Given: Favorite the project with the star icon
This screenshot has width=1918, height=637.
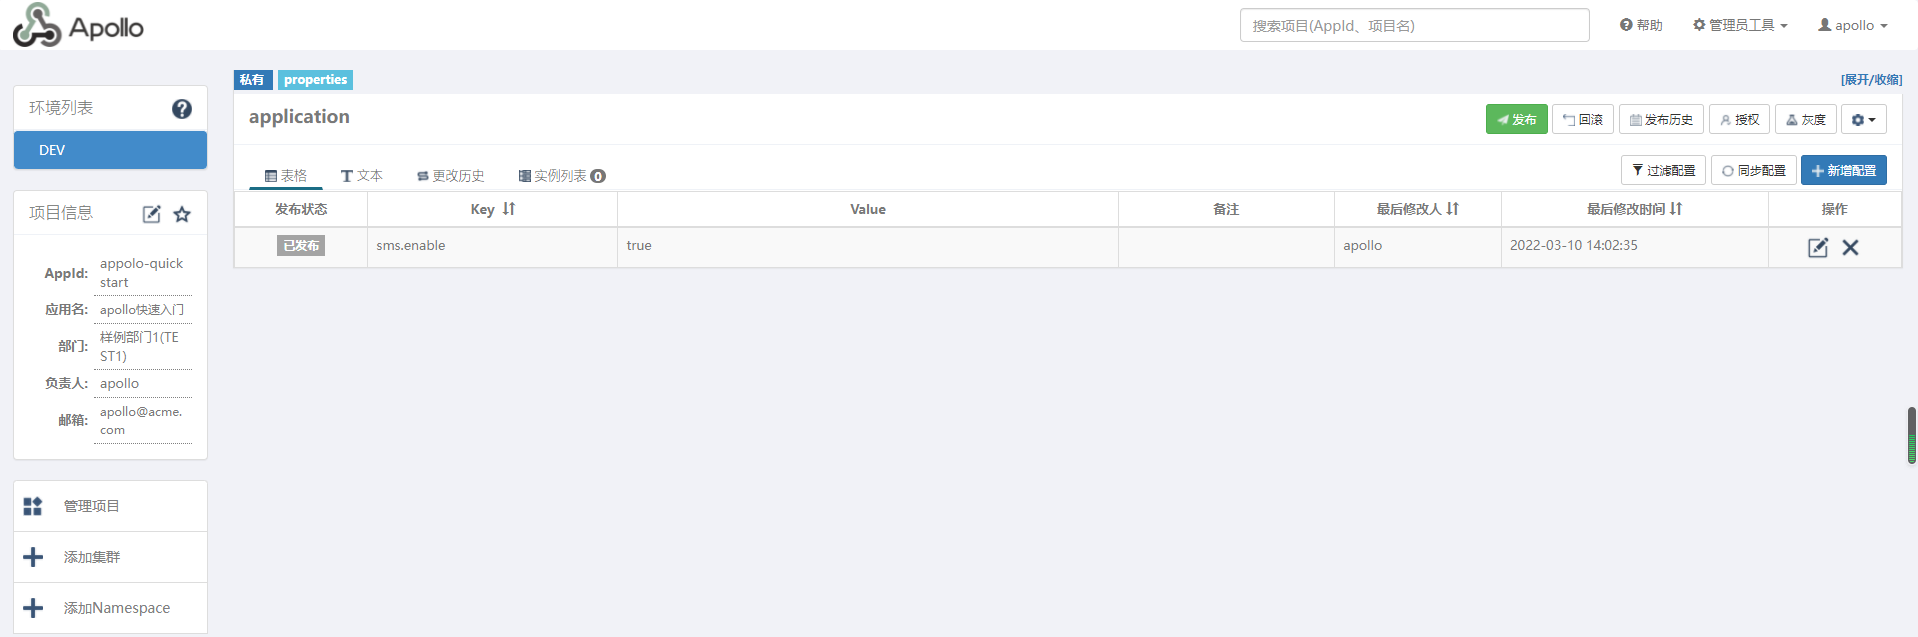Looking at the screenshot, I should pyautogui.click(x=182, y=214).
